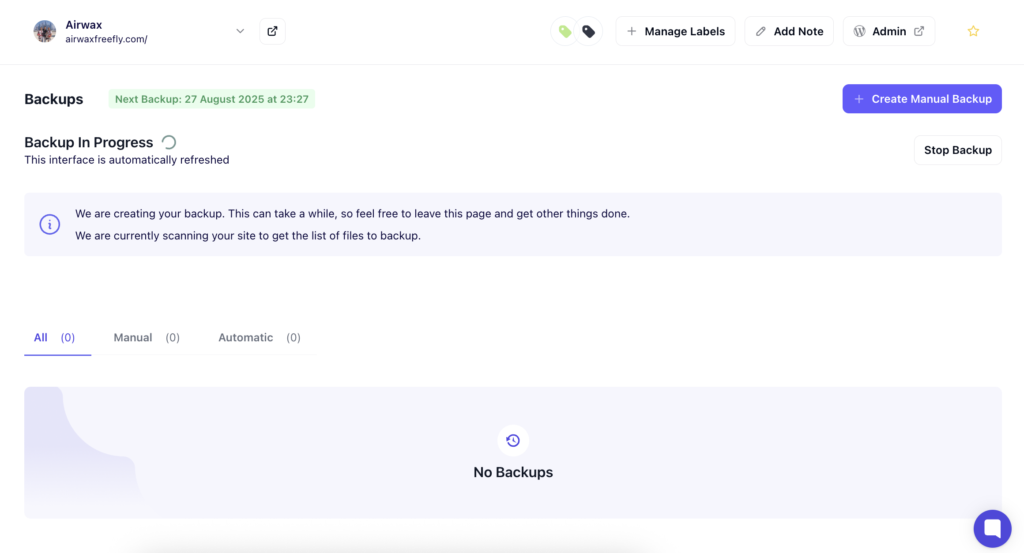
Task: Expand the Airwax site selector chevron
Action: 240,31
